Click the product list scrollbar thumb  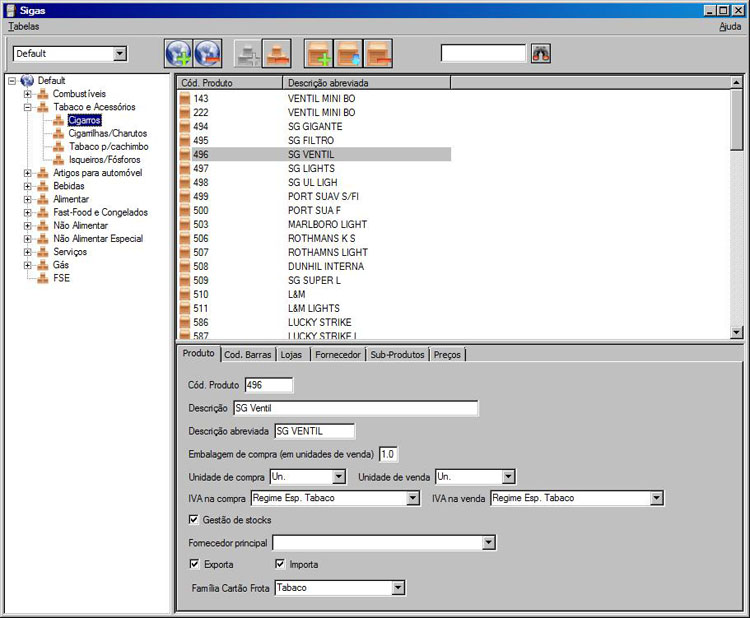coord(736,120)
